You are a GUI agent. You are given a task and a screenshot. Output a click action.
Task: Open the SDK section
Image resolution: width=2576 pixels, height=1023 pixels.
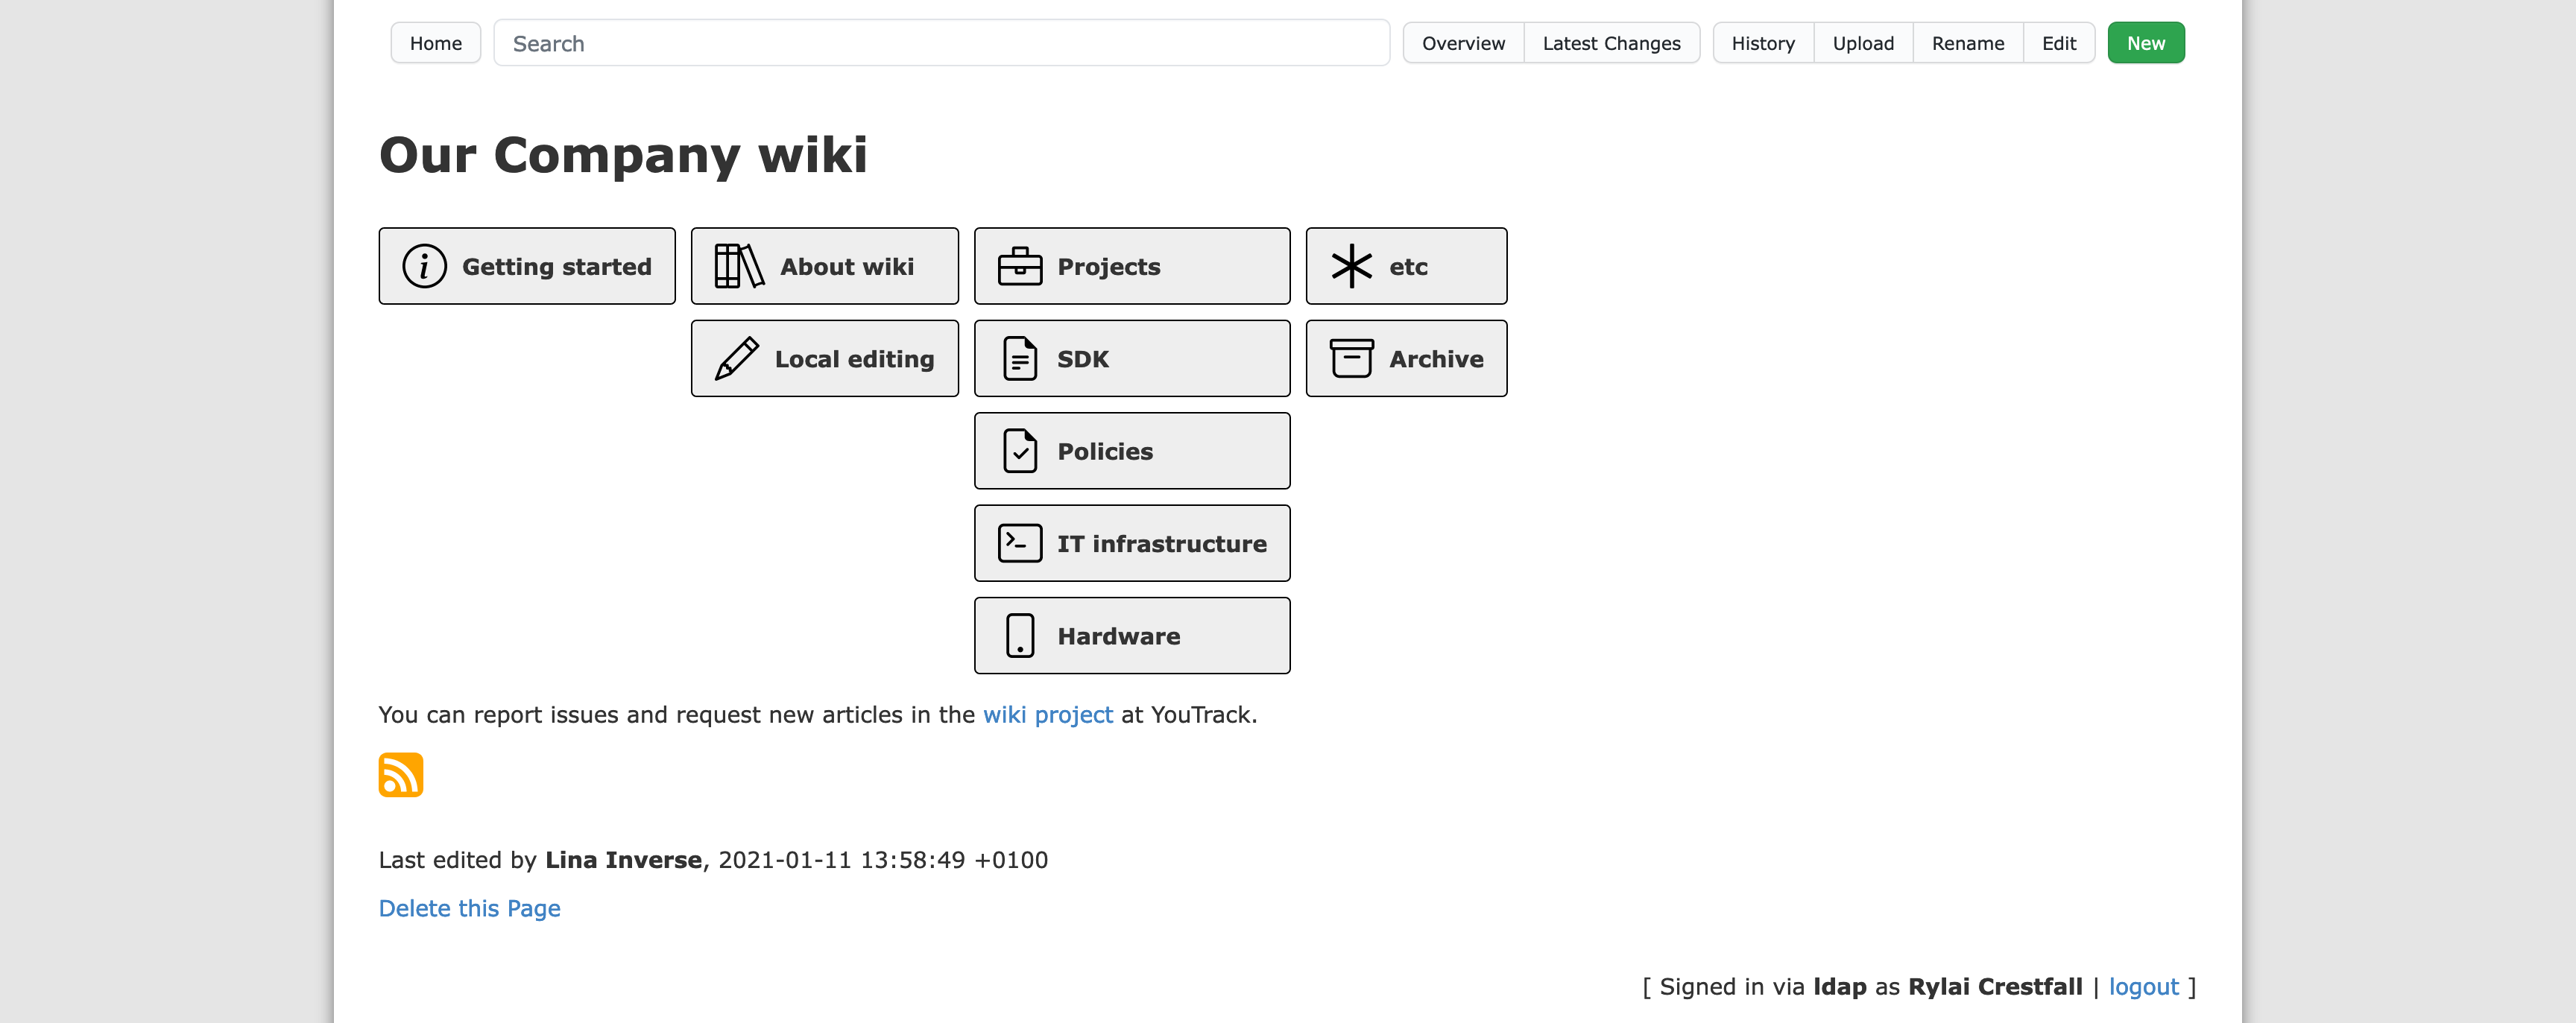(x=1132, y=358)
